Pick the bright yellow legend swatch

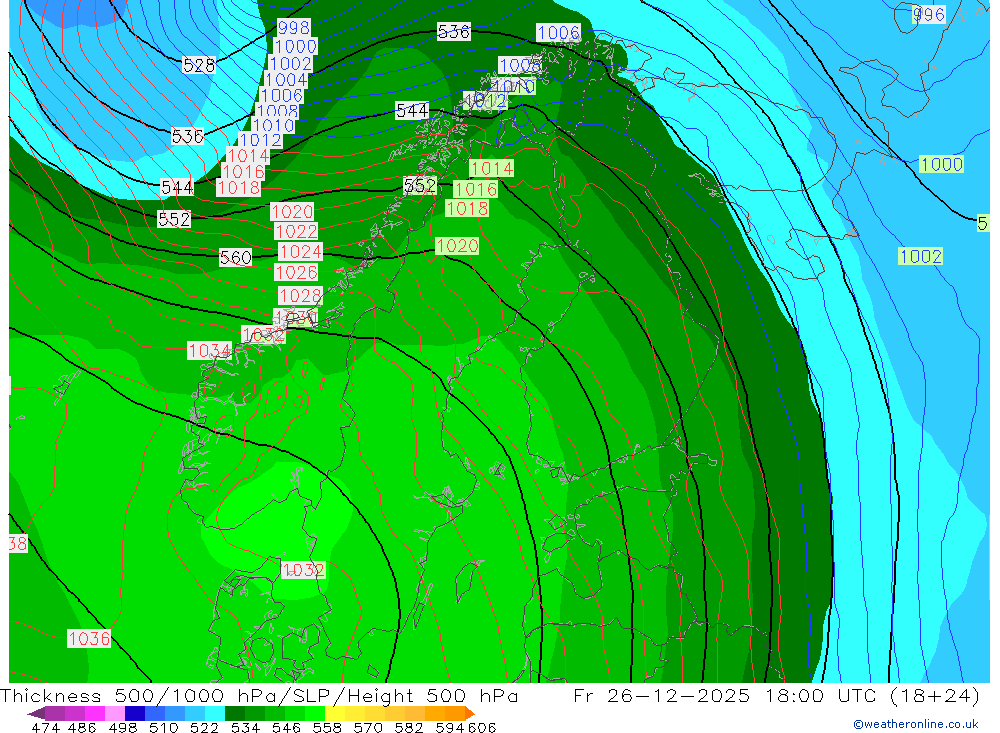tap(335, 713)
